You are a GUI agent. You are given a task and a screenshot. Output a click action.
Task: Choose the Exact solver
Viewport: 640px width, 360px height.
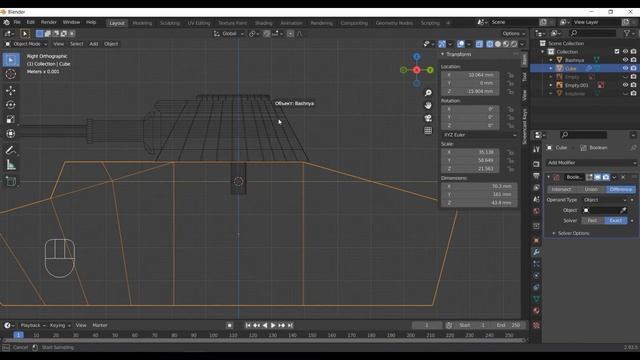[616, 220]
